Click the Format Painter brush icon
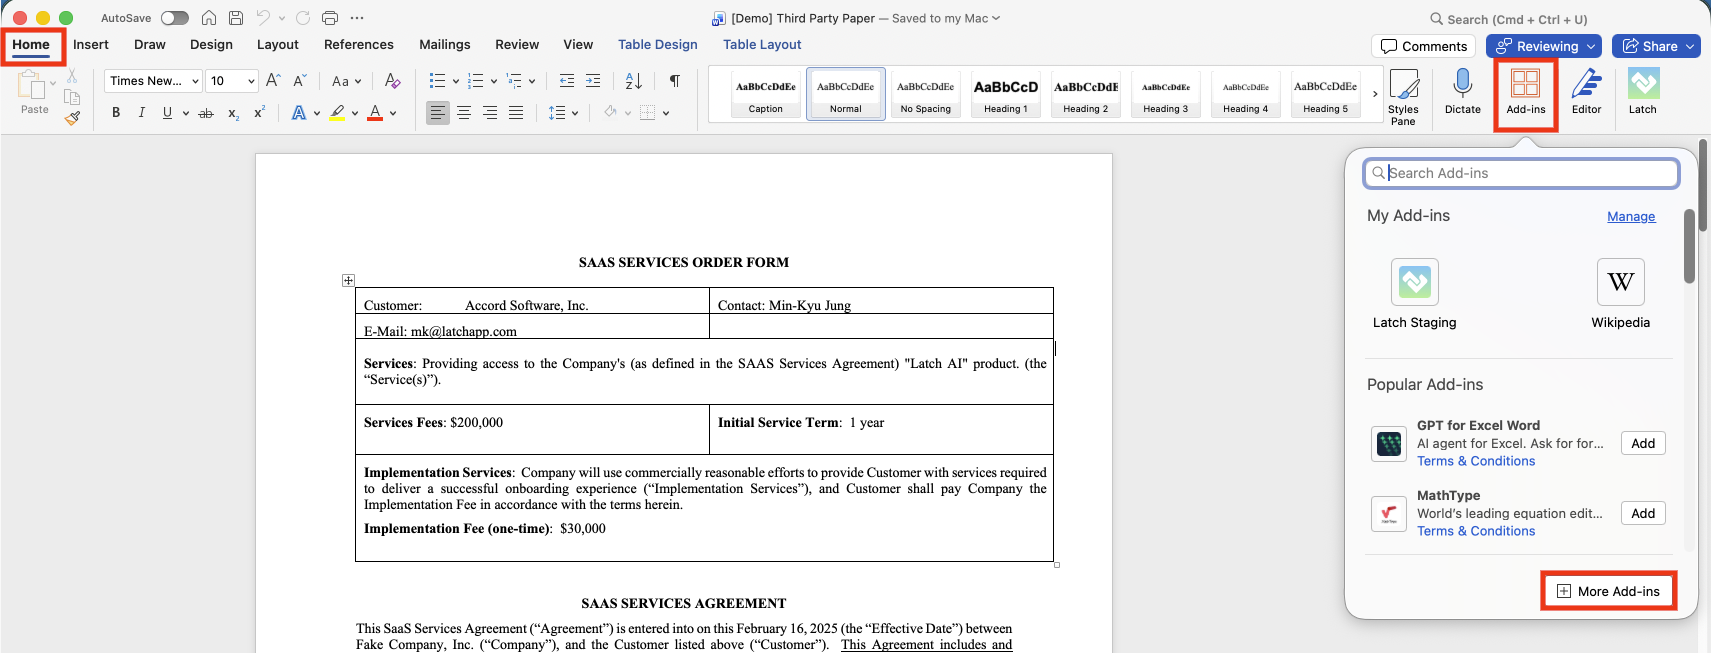Image resolution: width=1711 pixels, height=653 pixels. 72,117
